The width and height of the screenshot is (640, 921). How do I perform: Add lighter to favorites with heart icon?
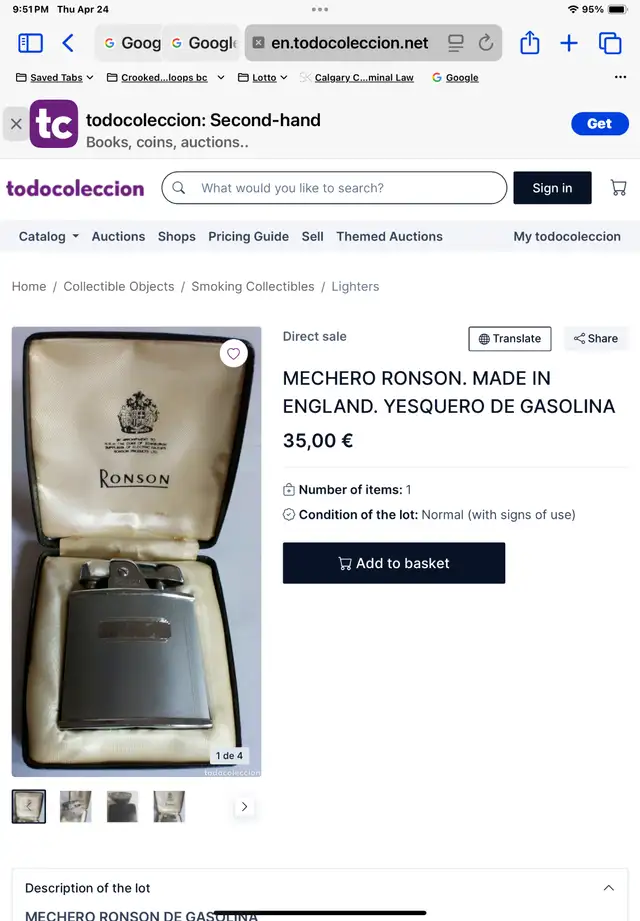pos(234,354)
